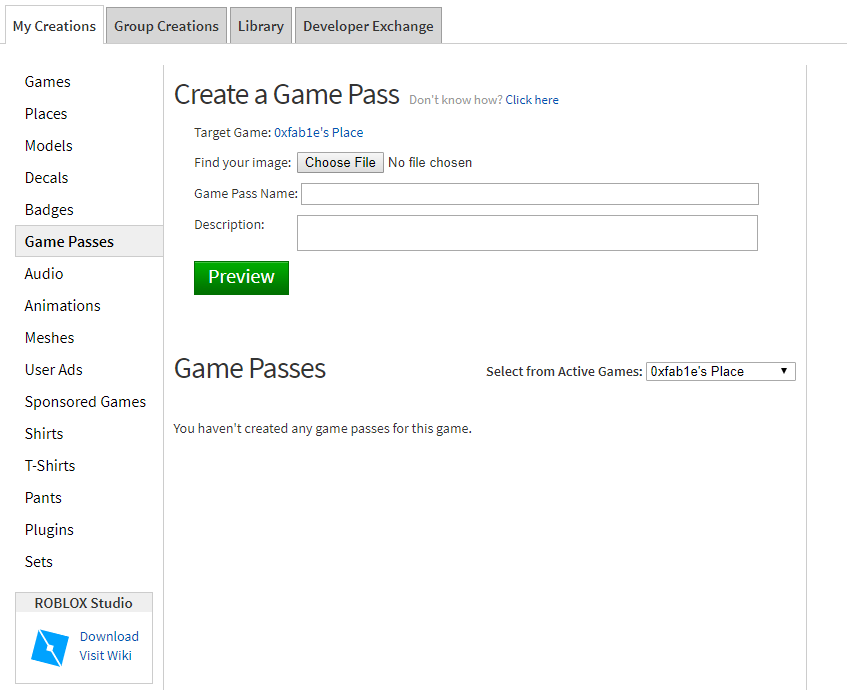Image resolution: width=847 pixels, height=690 pixels.
Task: Open the 0xfab1e's Place target game link
Action: pos(318,132)
